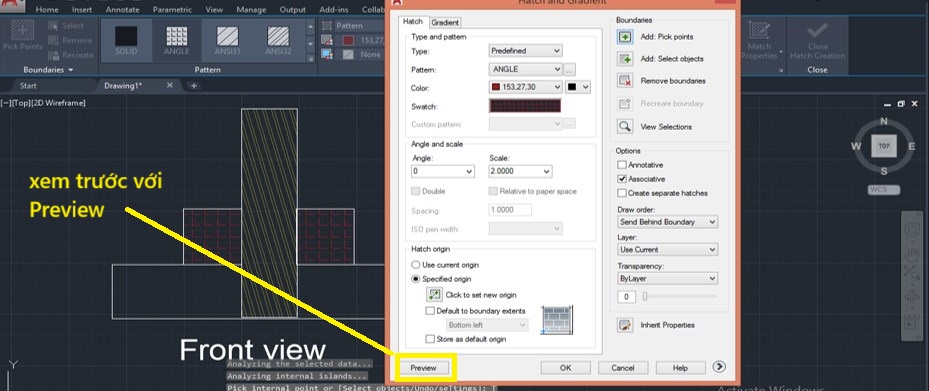Click the transparency value input field
The height and width of the screenshot is (391, 929).
pos(626,296)
